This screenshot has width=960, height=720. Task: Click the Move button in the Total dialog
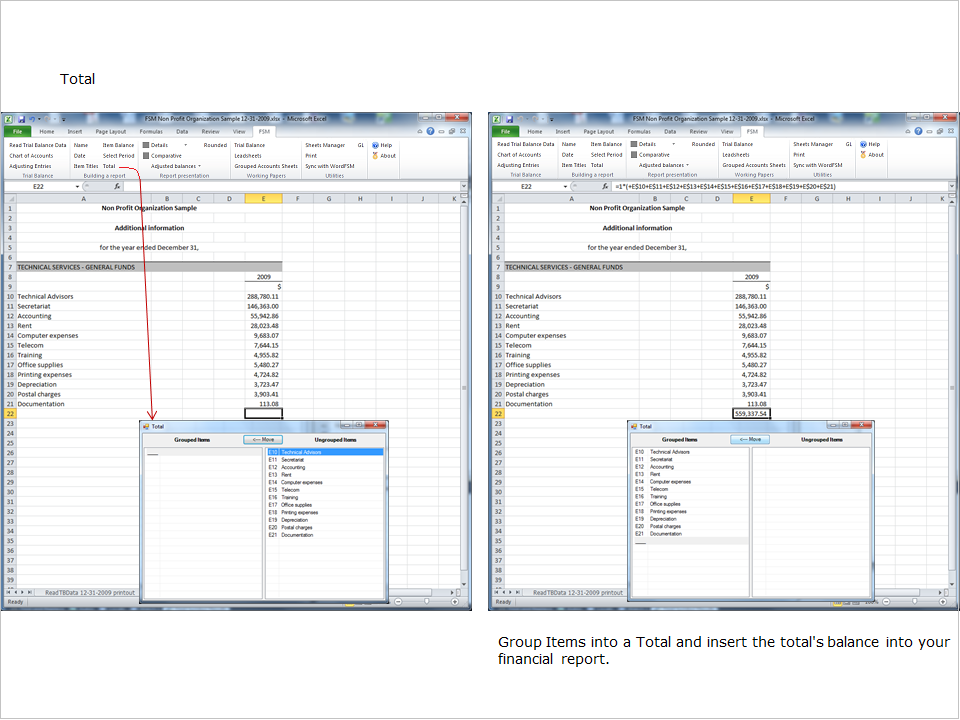262,440
